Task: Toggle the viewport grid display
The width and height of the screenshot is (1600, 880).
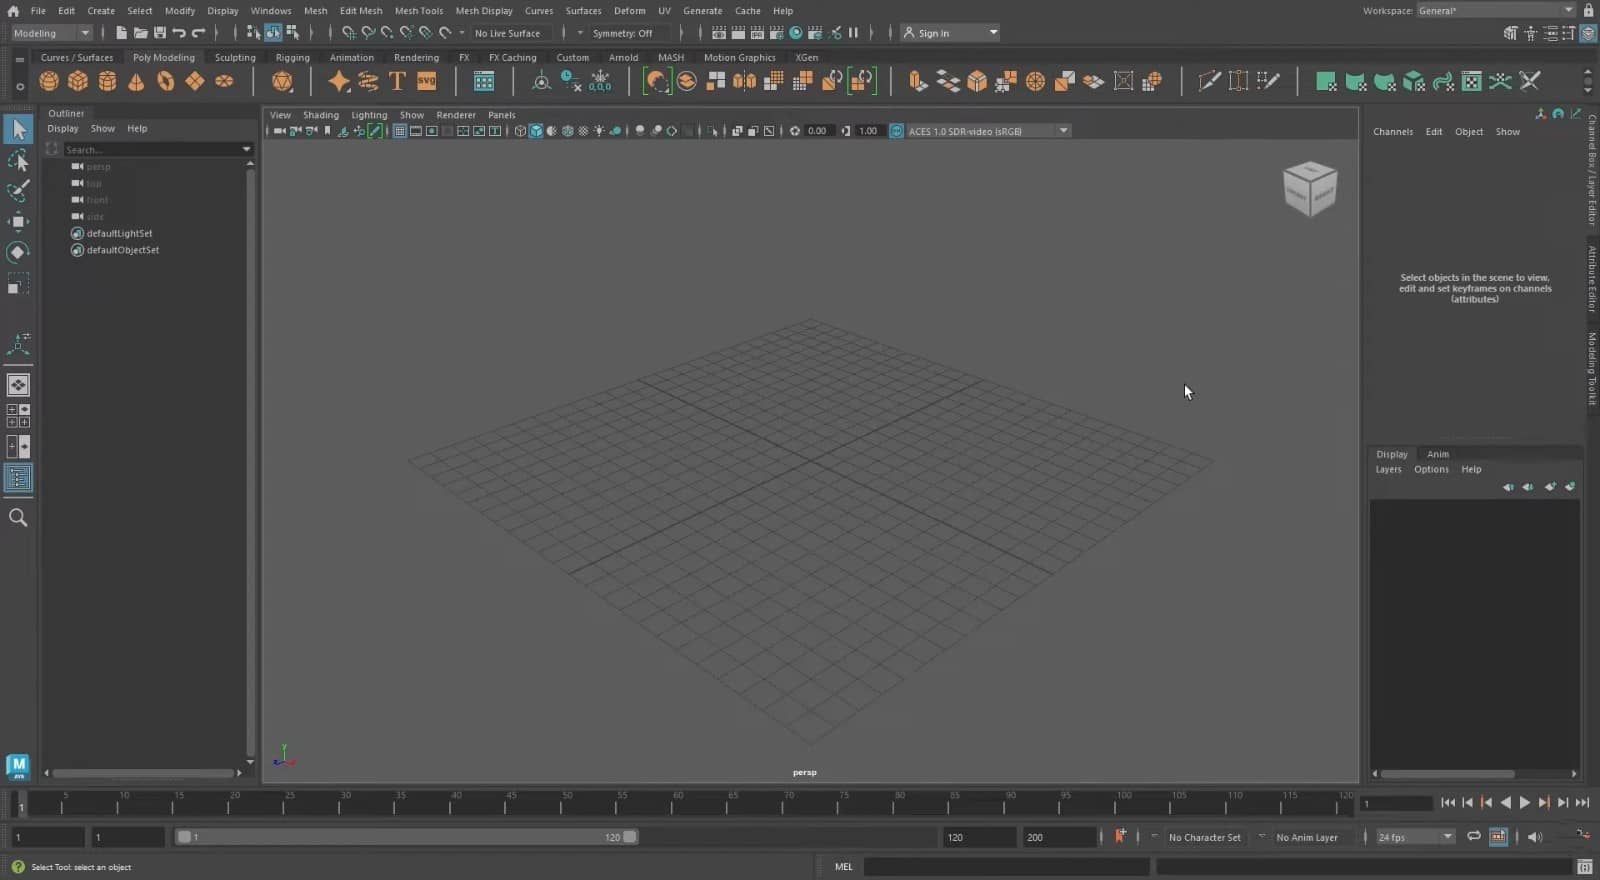Action: [x=399, y=131]
